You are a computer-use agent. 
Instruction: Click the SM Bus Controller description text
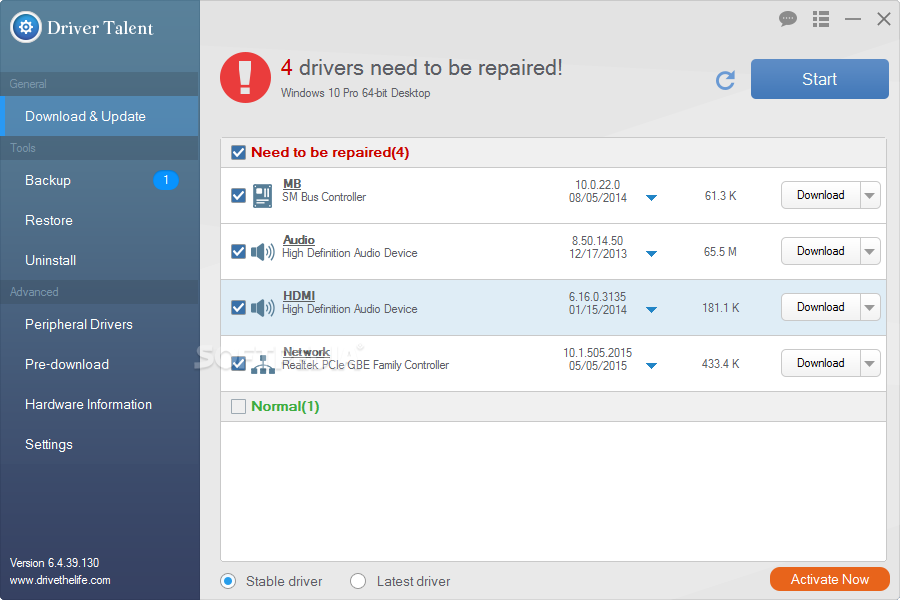click(x=324, y=197)
